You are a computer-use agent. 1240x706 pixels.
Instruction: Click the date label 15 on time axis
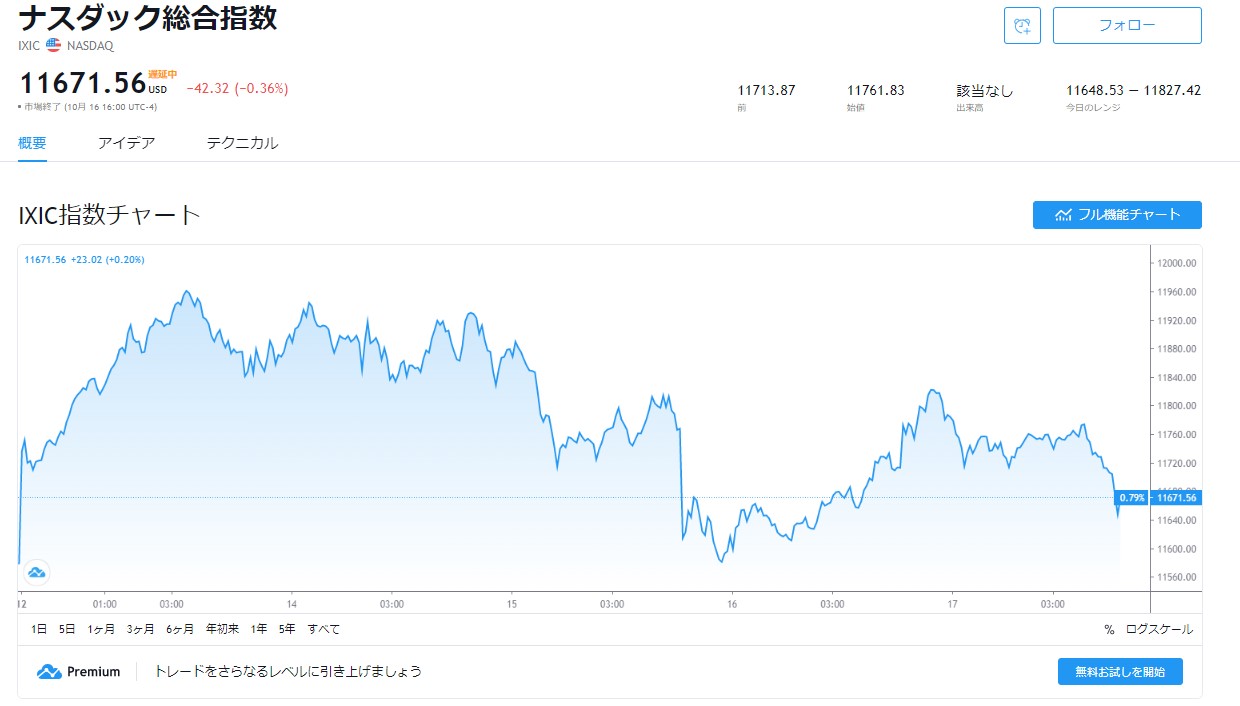coord(512,604)
